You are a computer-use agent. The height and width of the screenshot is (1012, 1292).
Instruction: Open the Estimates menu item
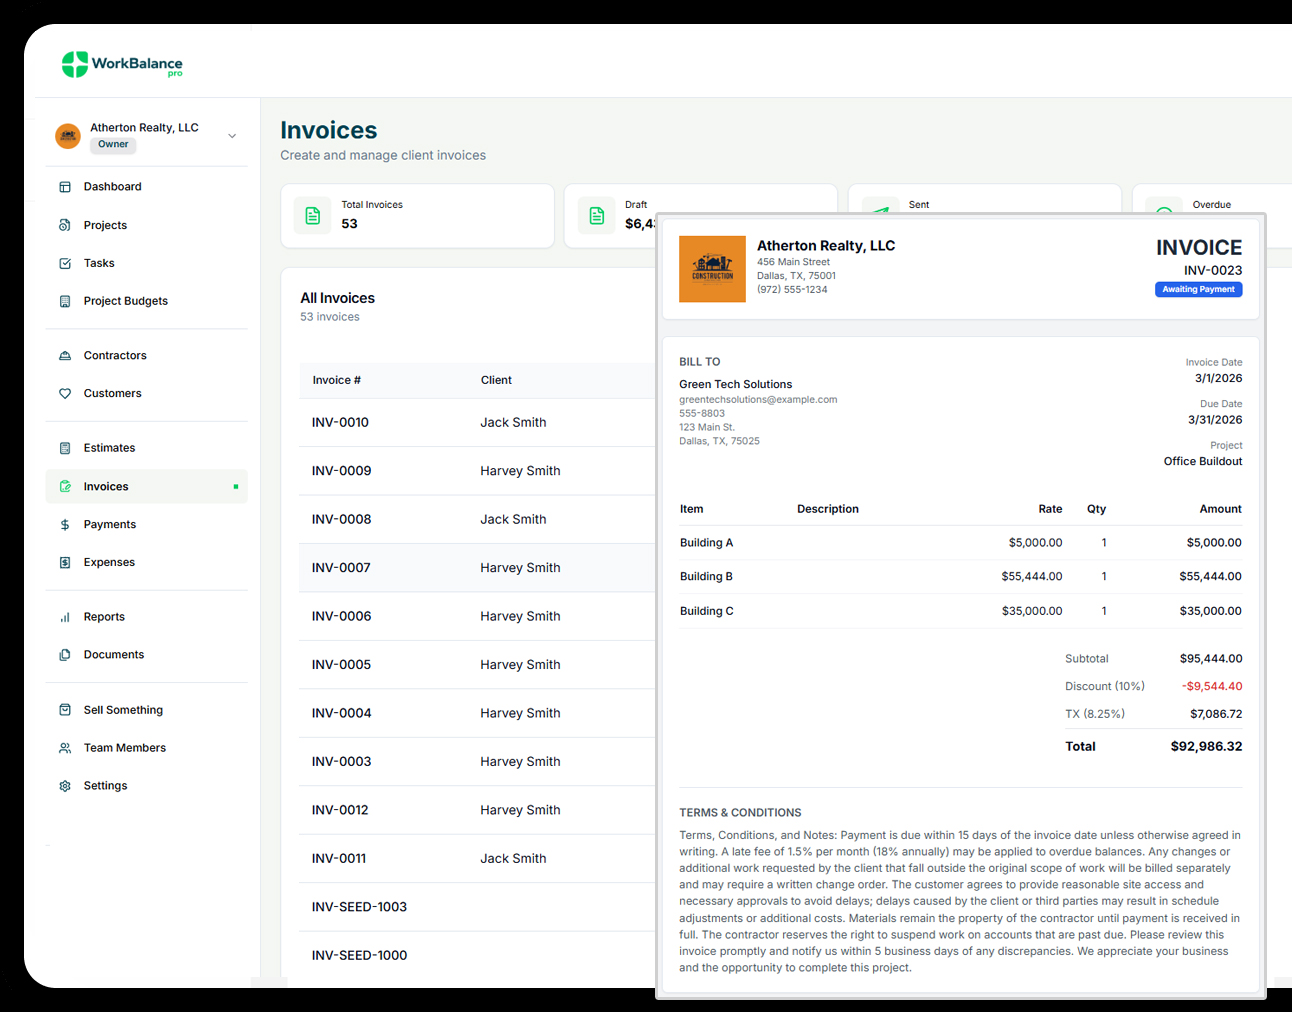109,448
